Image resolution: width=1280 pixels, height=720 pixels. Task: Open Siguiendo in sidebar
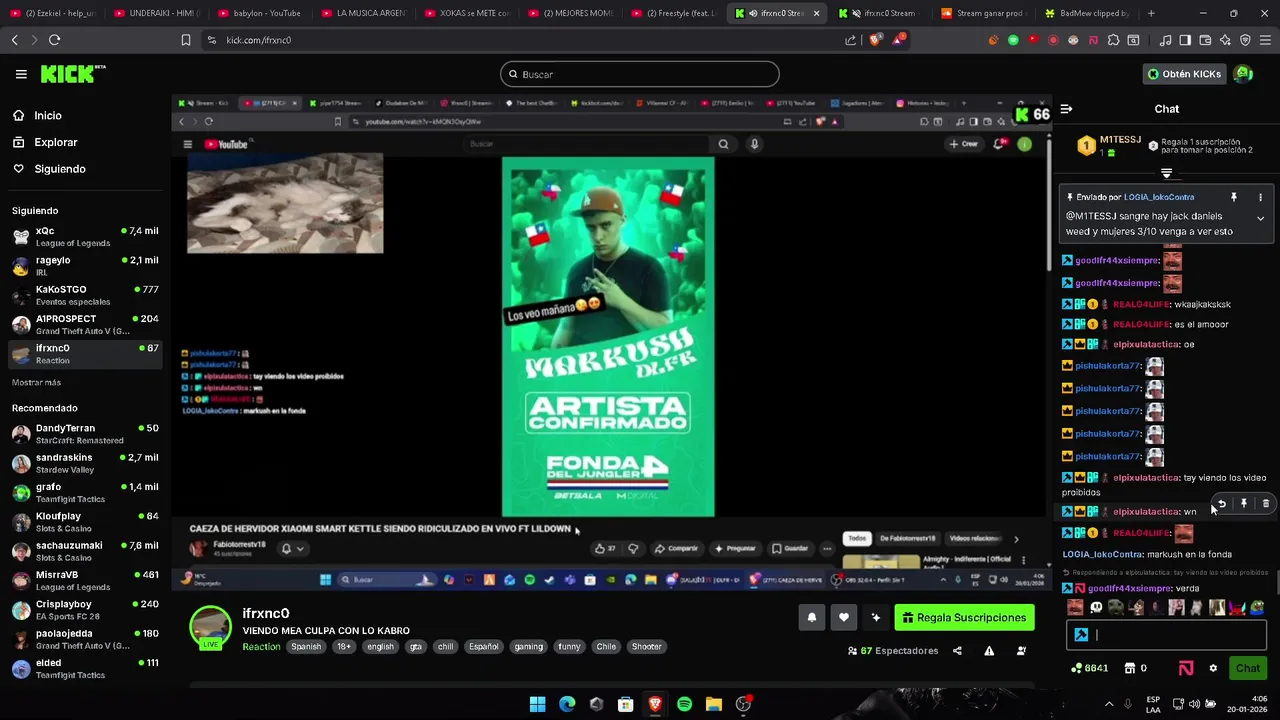pos(49,169)
